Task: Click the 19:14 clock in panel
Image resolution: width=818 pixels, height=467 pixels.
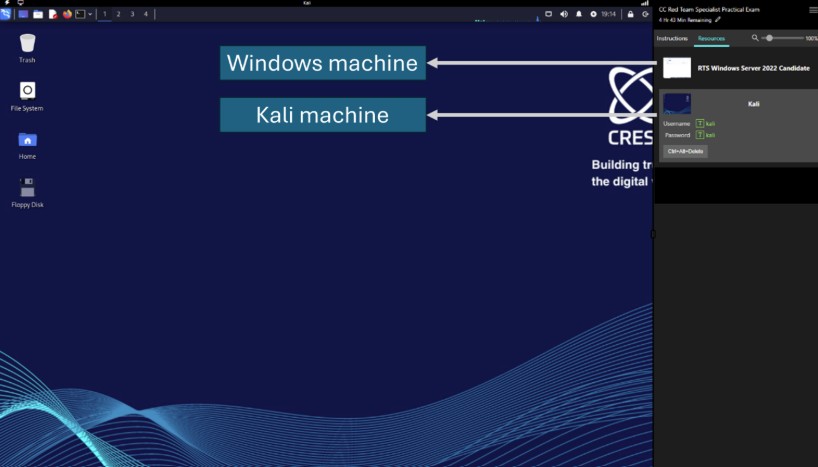Action: pyautogui.click(x=608, y=14)
